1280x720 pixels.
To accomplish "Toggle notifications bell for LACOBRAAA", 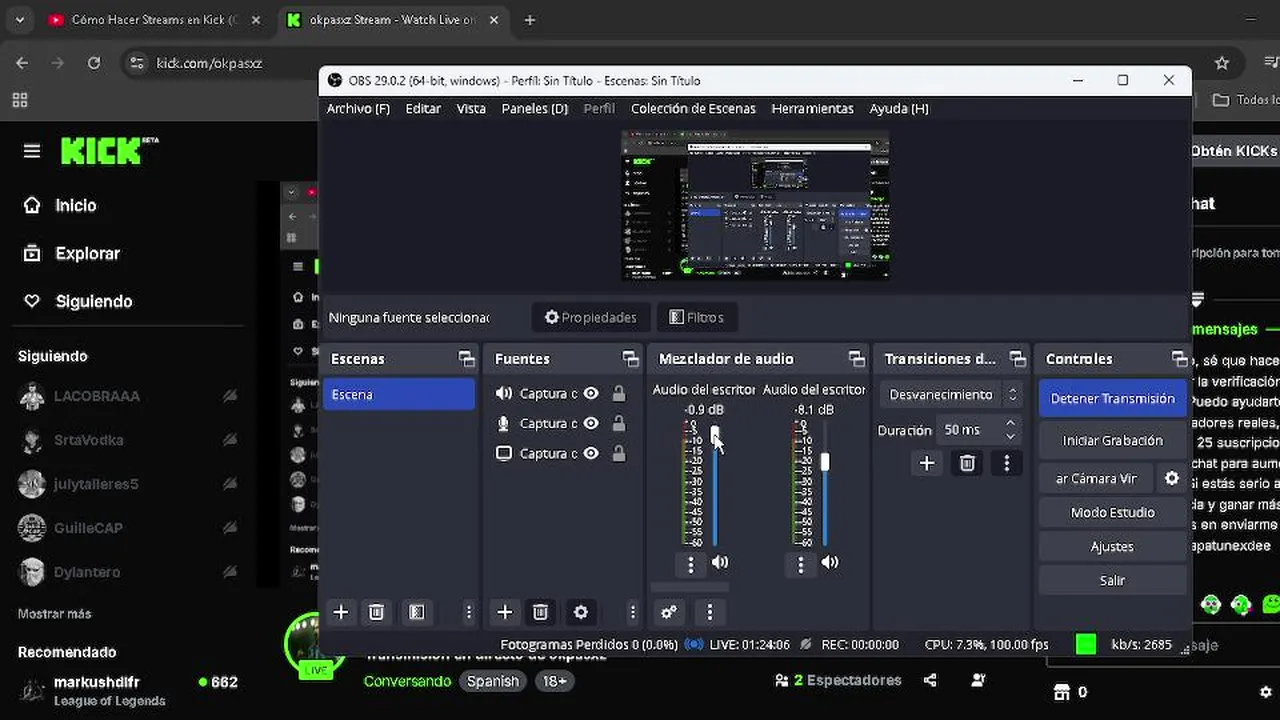I will coord(230,396).
